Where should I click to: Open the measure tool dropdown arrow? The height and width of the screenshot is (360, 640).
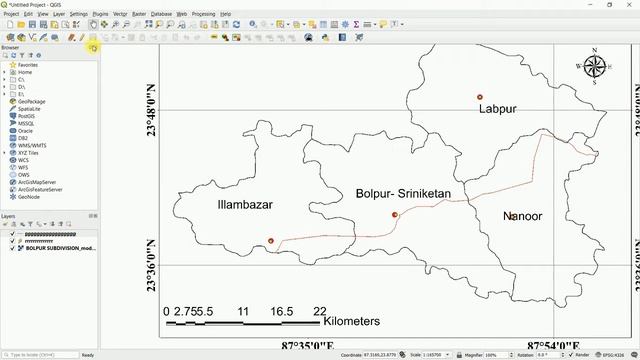(x=374, y=25)
